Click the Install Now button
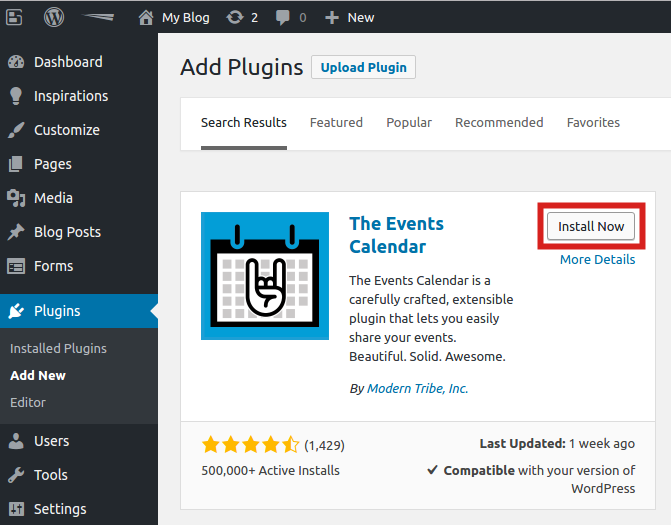Viewport: 671px width, 525px height. pyautogui.click(x=591, y=227)
